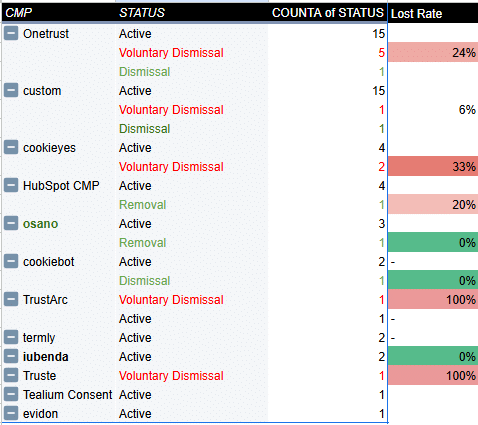Click the 24% Lost Rate cell

tap(433, 52)
